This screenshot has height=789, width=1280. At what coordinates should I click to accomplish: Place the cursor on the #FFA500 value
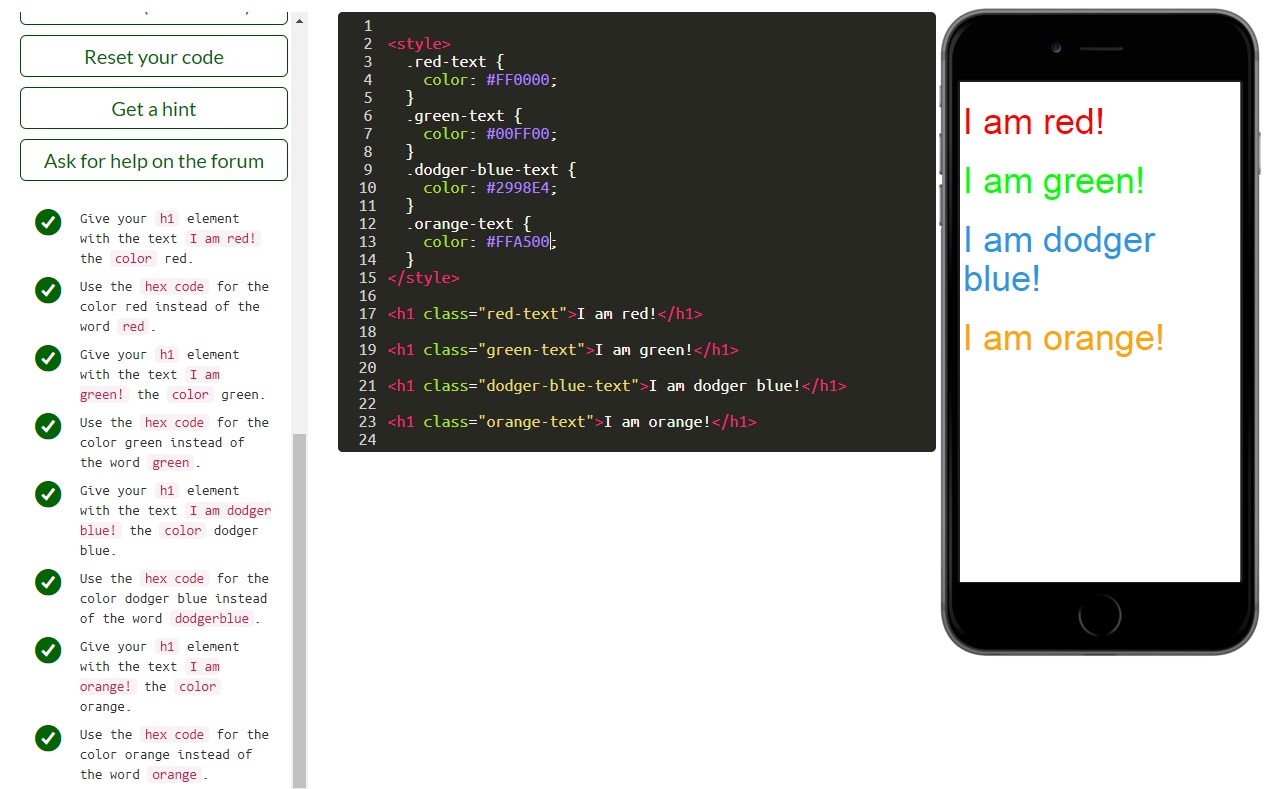517,241
